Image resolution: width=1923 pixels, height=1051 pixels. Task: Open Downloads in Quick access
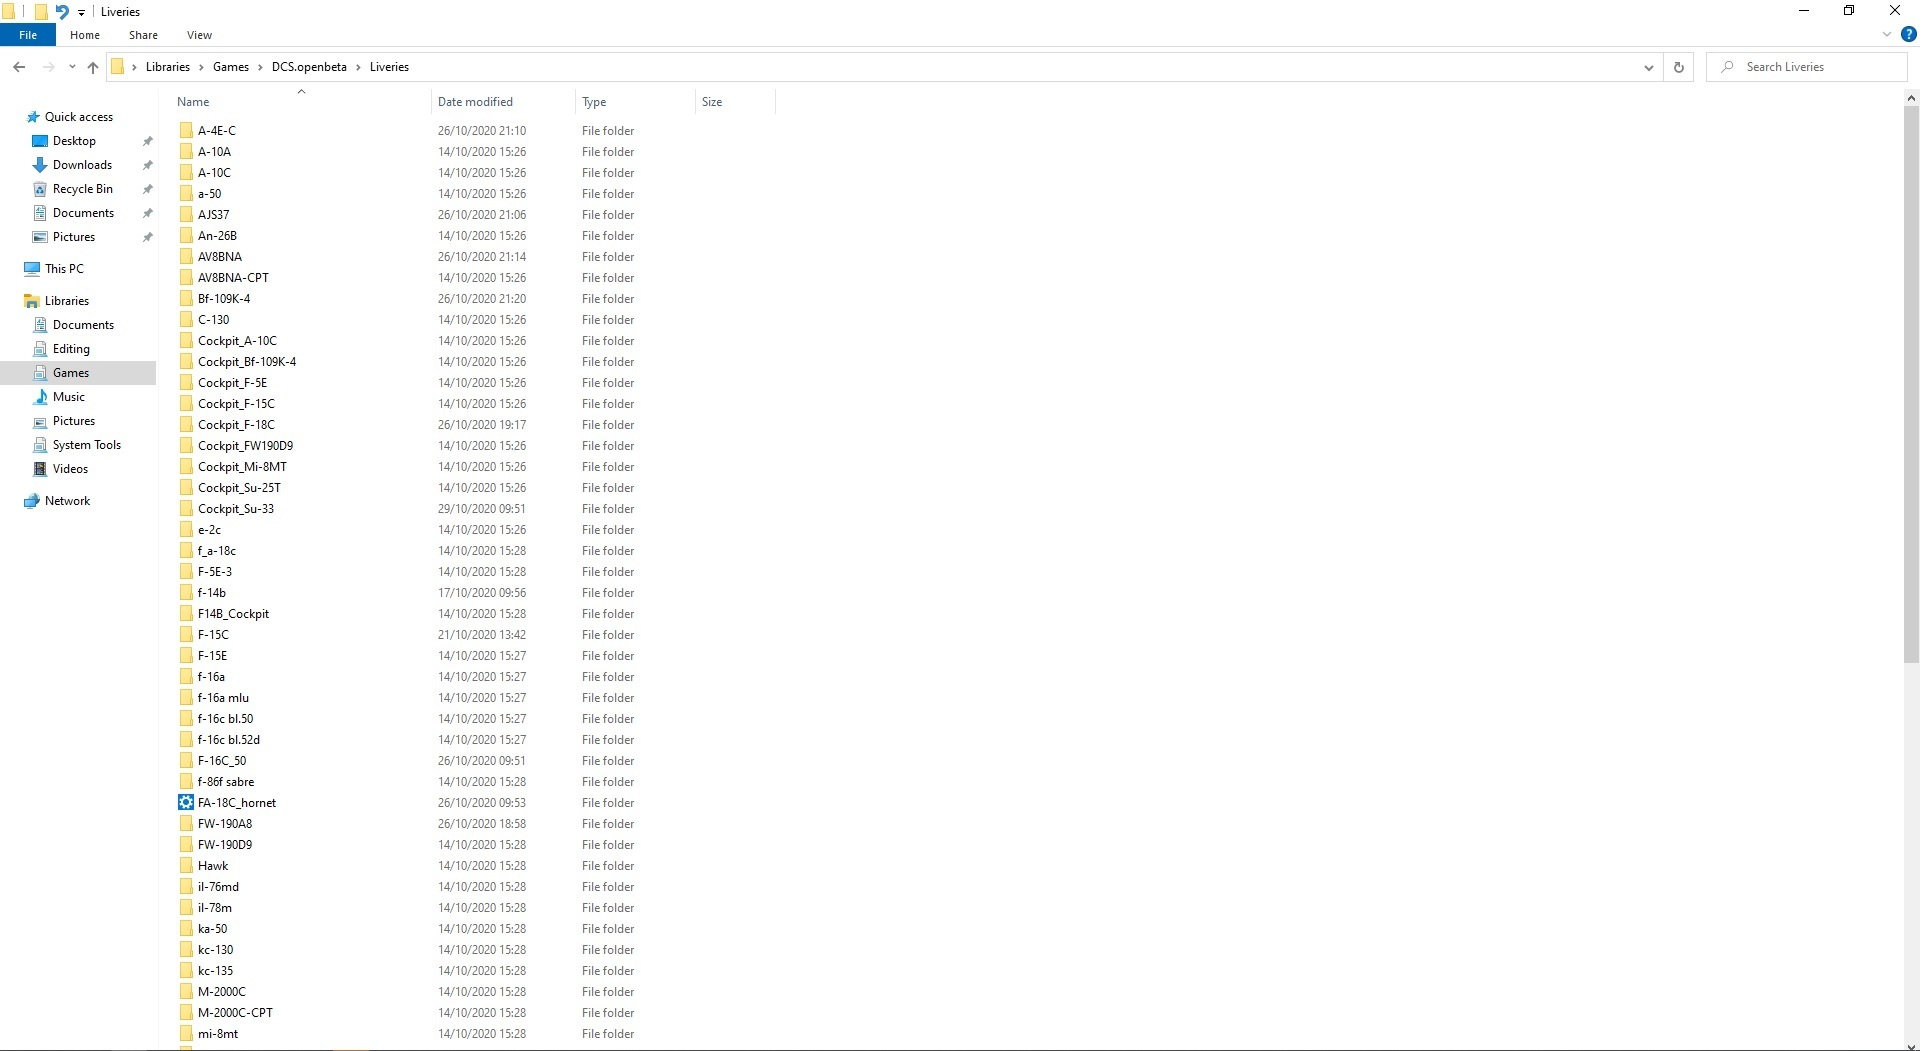[82, 165]
